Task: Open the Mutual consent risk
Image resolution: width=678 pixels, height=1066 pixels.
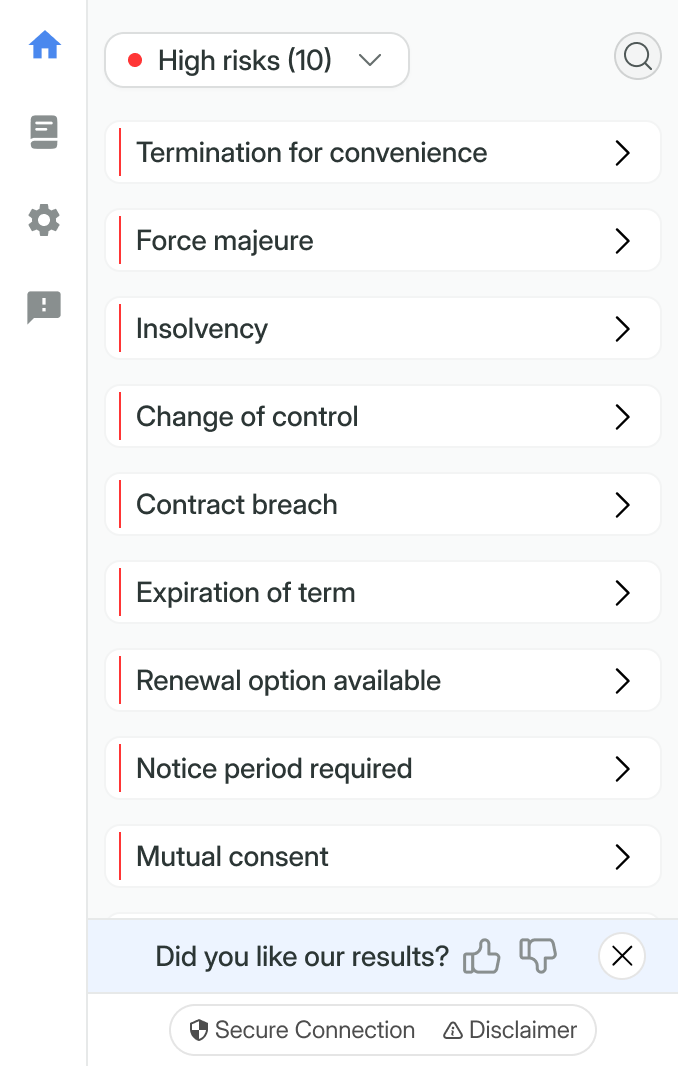Action: coord(382,857)
